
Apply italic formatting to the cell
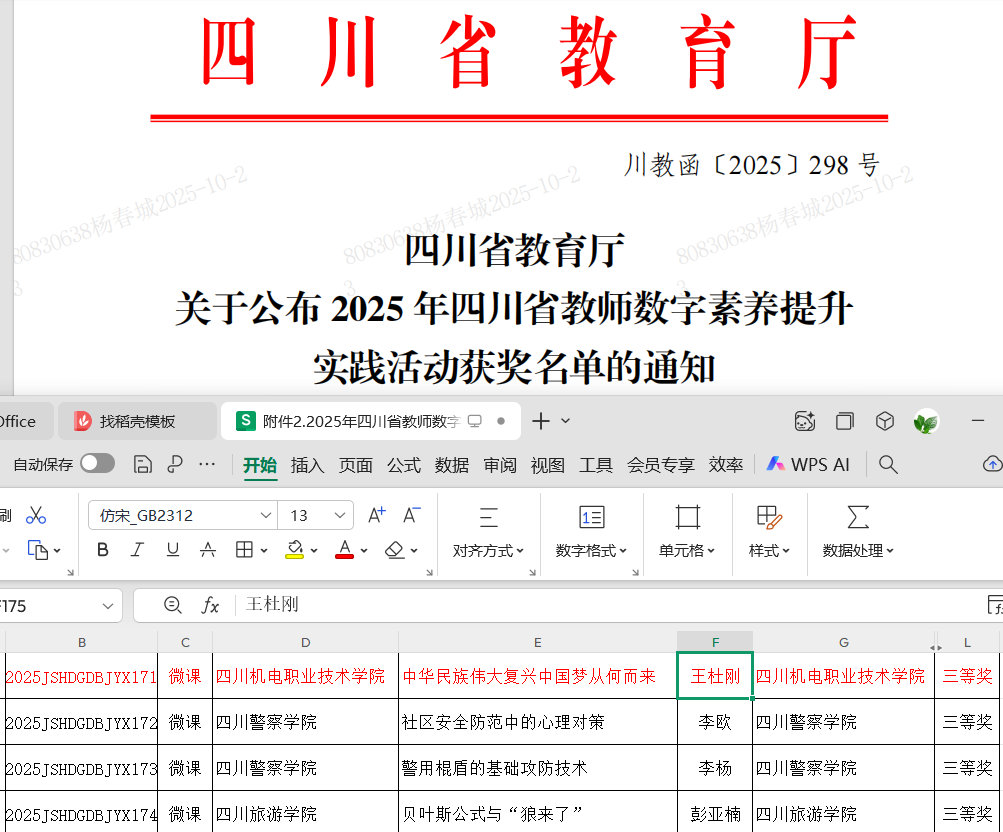tap(137, 549)
